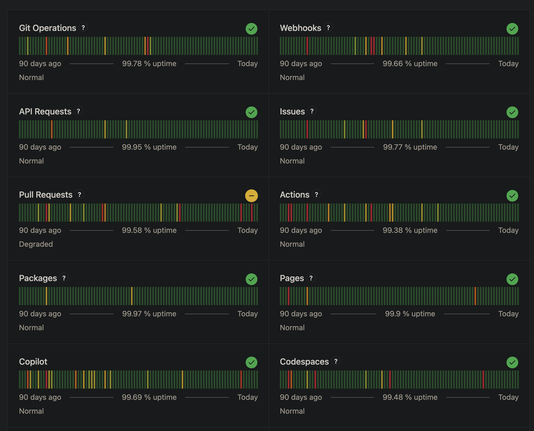Click the Normal status under Git Operations
This screenshot has height=431, width=534.
click(31, 77)
